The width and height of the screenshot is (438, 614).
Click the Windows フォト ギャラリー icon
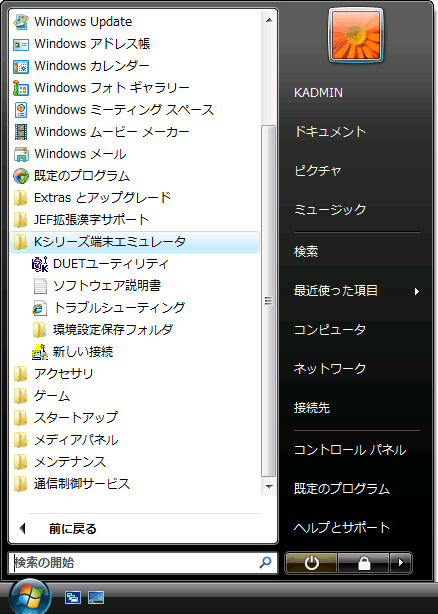point(21,88)
